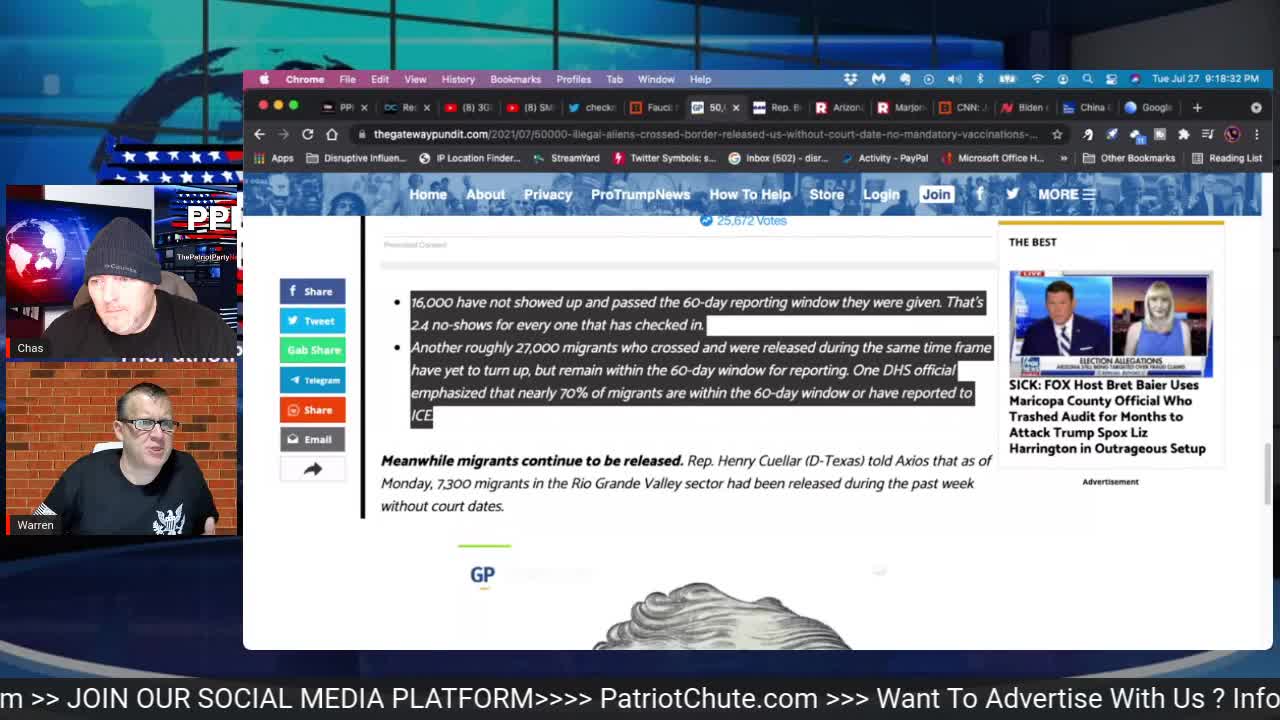Click the forward arrow share icon
Image resolution: width=1280 pixels, height=720 pixels.
tap(312, 469)
